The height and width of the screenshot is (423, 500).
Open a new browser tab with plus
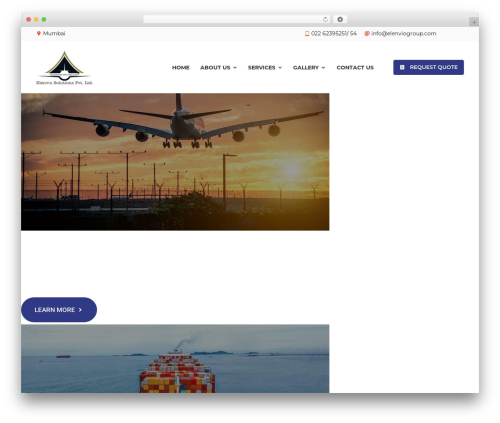[x=474, y=22]
